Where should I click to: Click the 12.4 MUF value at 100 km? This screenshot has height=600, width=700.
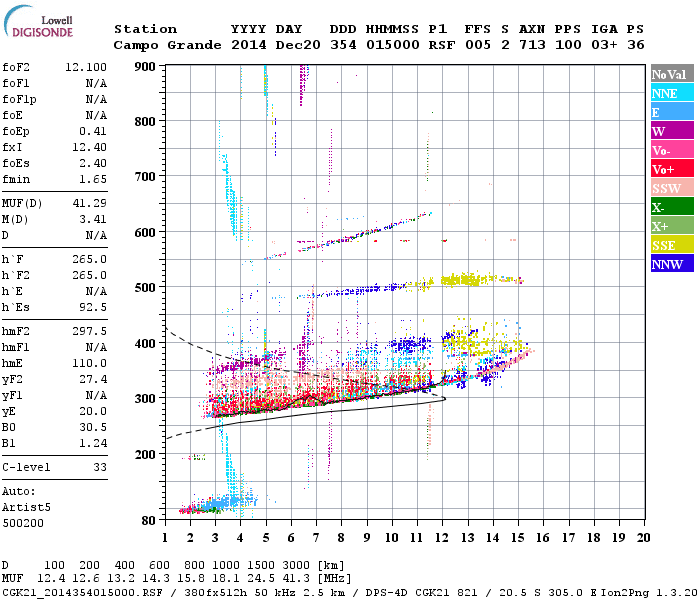[51, 579]
